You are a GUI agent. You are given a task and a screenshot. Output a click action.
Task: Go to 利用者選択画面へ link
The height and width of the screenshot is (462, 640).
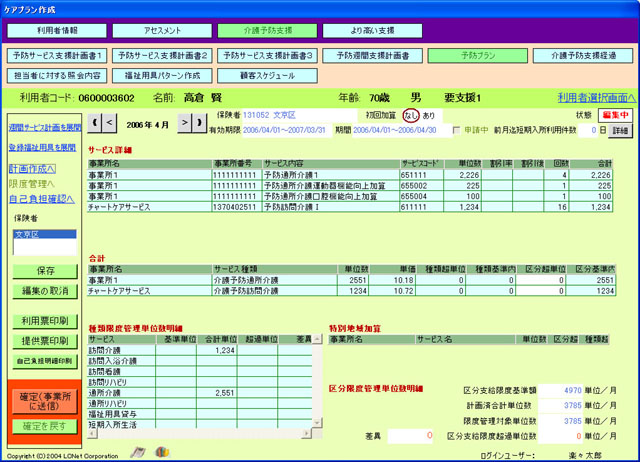[x=596, y=98]
